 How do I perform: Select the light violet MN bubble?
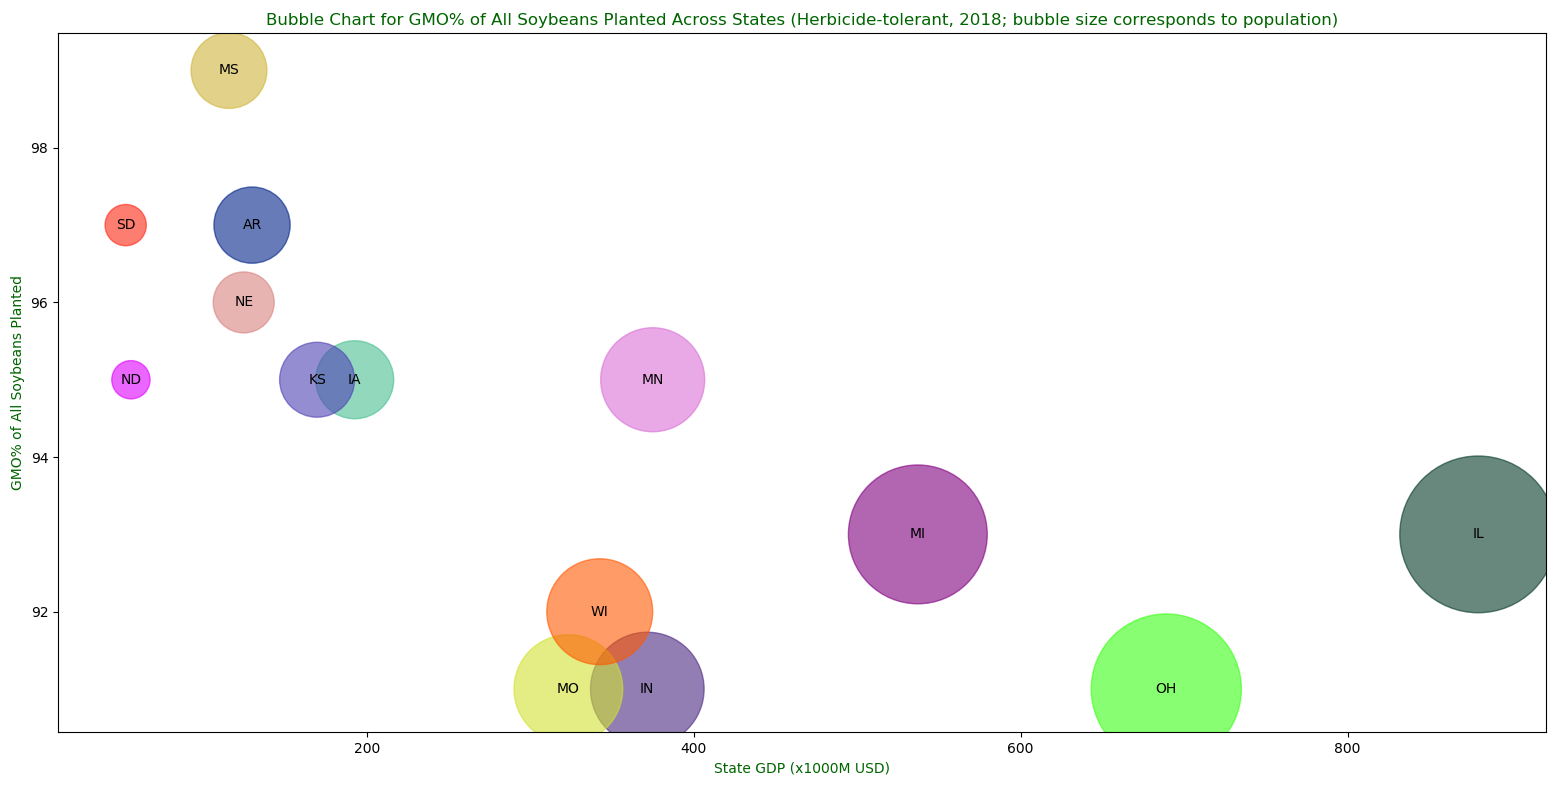pyautogui.click(x=652, y=380)
